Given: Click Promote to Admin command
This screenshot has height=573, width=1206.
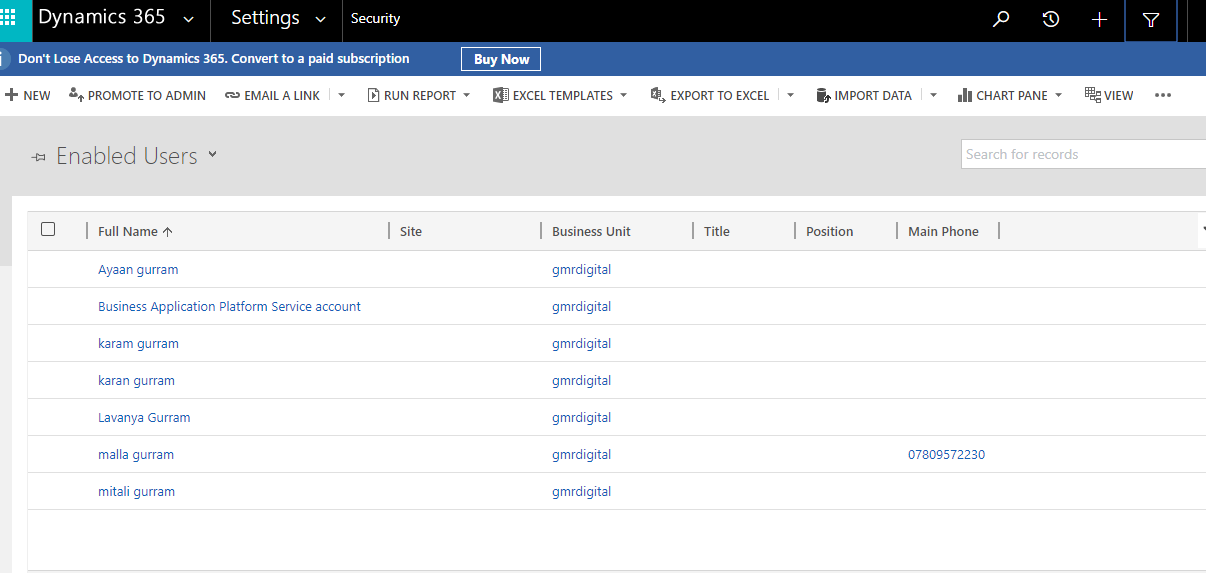Looking at the screenshot, I should tap(137, 96).
